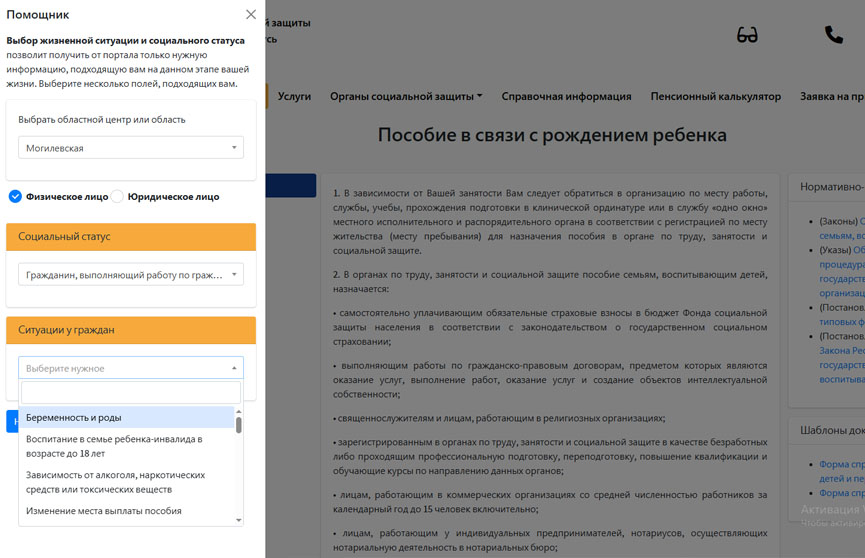Expand Органы социальной защиты menu
This screenshot has height=558, width=865.
(x=406, y=97)
